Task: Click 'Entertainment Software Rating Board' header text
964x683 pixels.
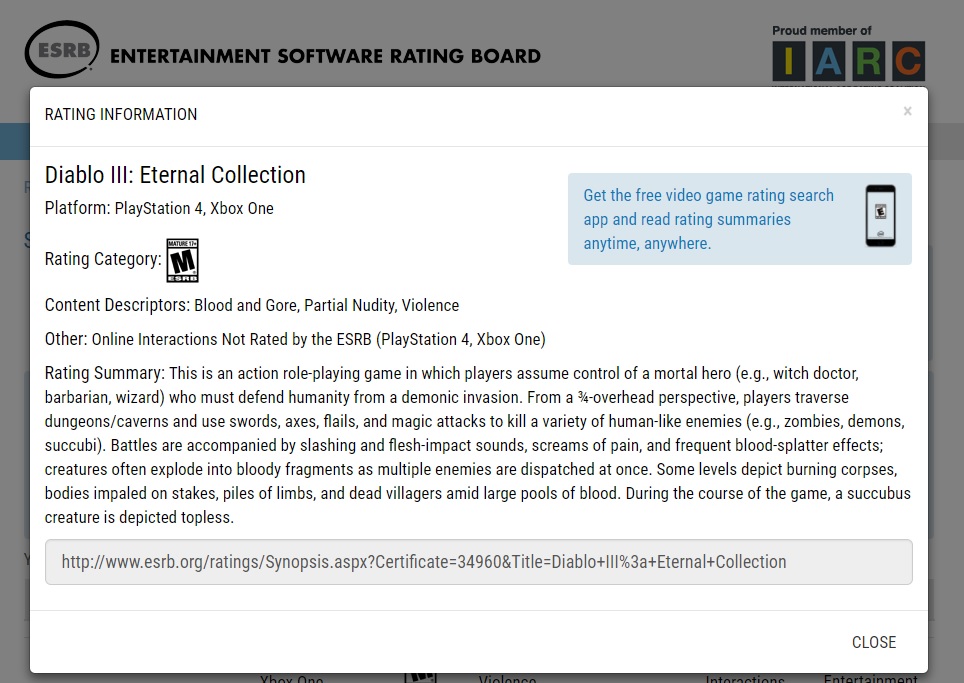Action: pyautogui.click(x=325, y=56)
